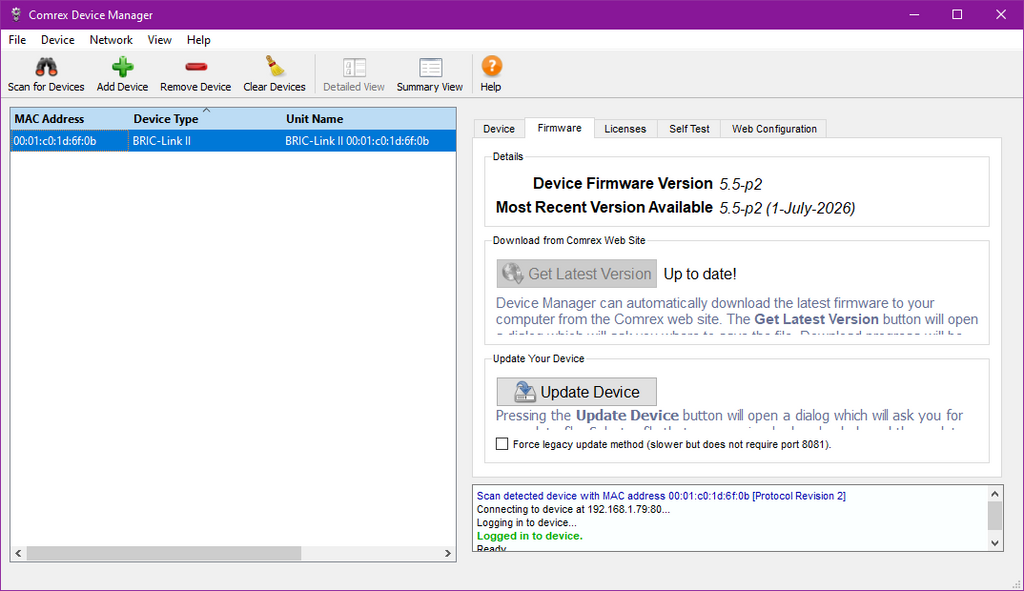Switch to Detailed View in toolbar

[353, 74]
